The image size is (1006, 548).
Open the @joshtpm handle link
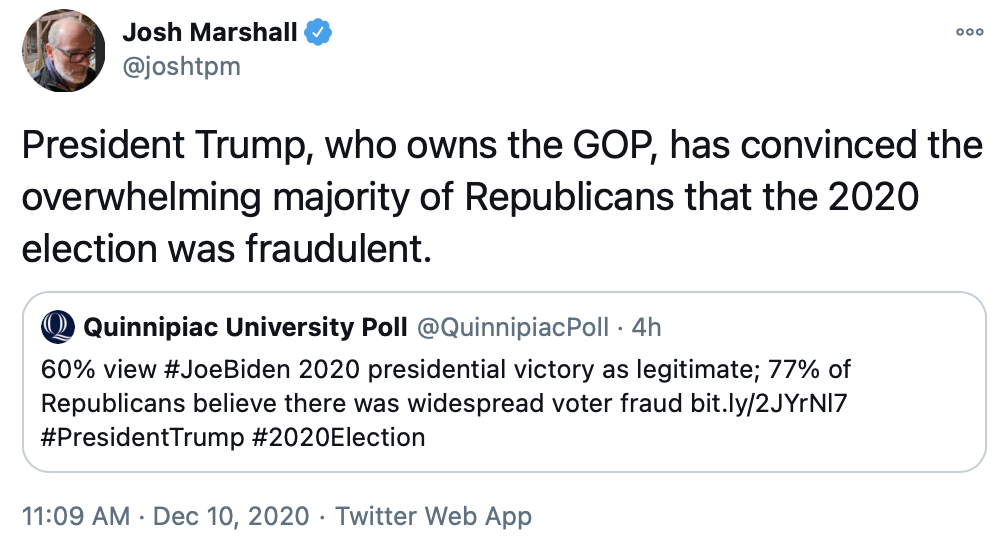point(181,66)
